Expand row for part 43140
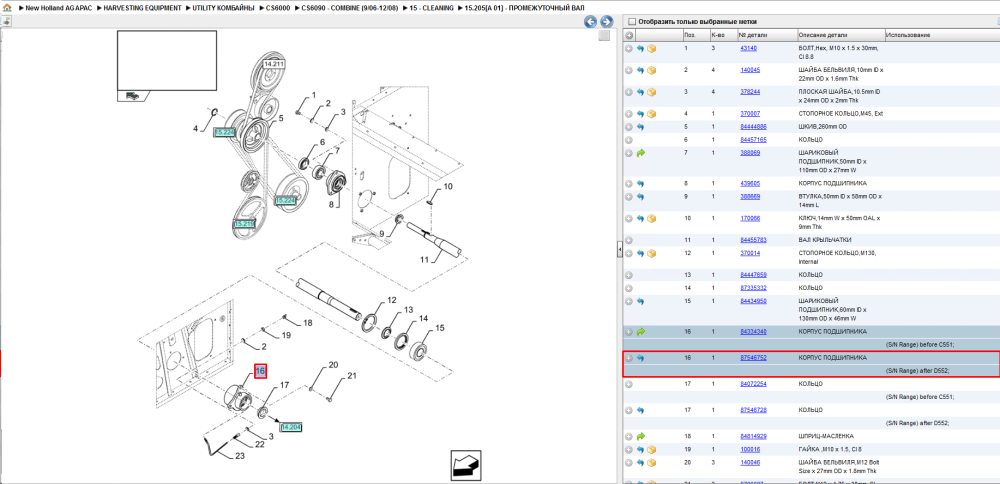Screen dimensions: 1000x484 click(629, 48)
